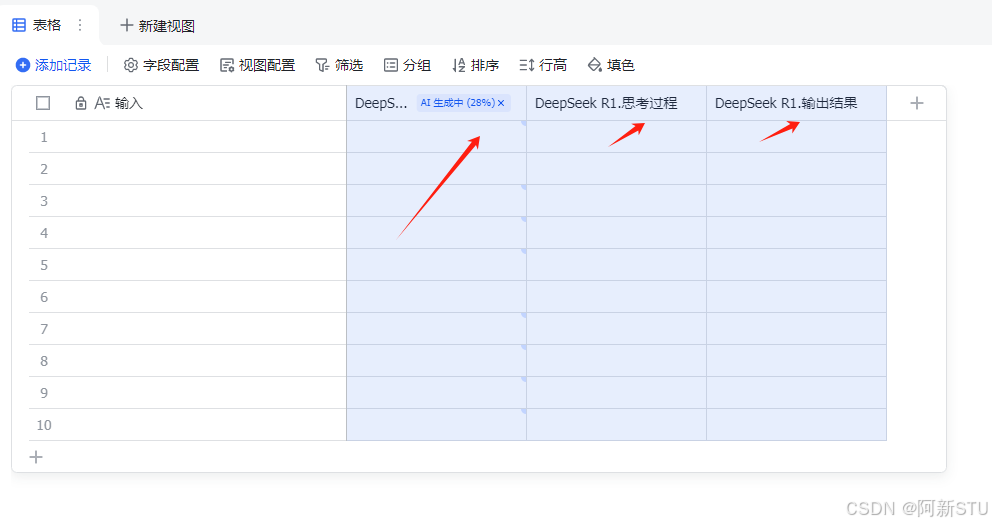Select row number 9

pyautogui.click(x=44, y=393)
